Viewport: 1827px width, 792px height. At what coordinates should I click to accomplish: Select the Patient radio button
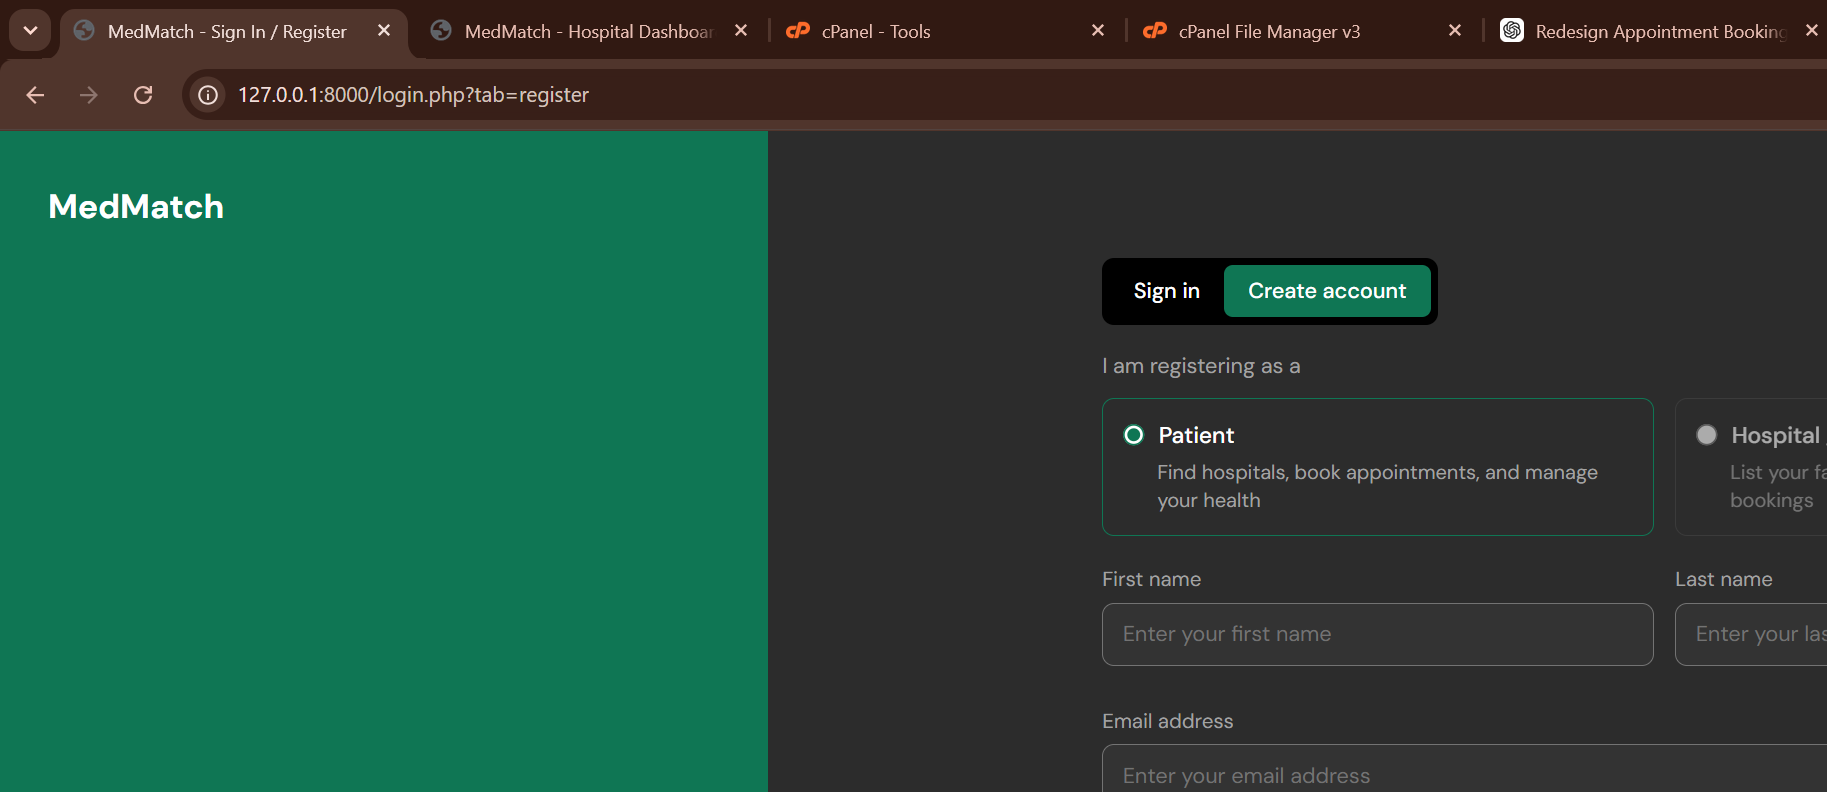pos(1134,435)
